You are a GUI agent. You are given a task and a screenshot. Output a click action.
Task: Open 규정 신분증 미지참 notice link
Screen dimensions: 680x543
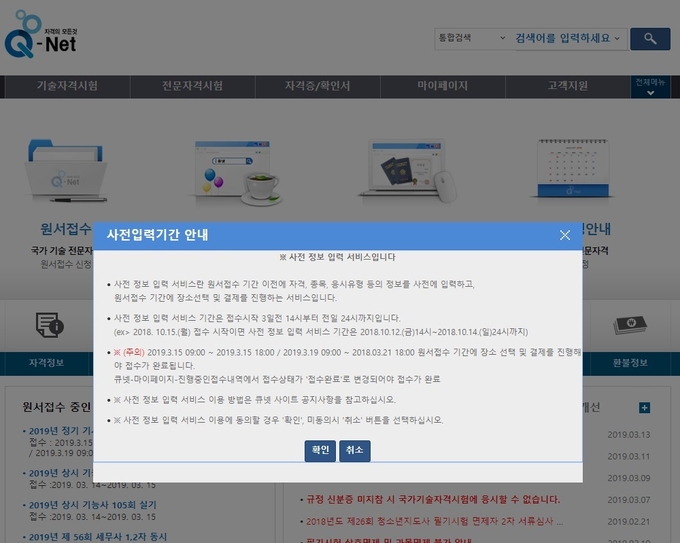tap(433, 500)
